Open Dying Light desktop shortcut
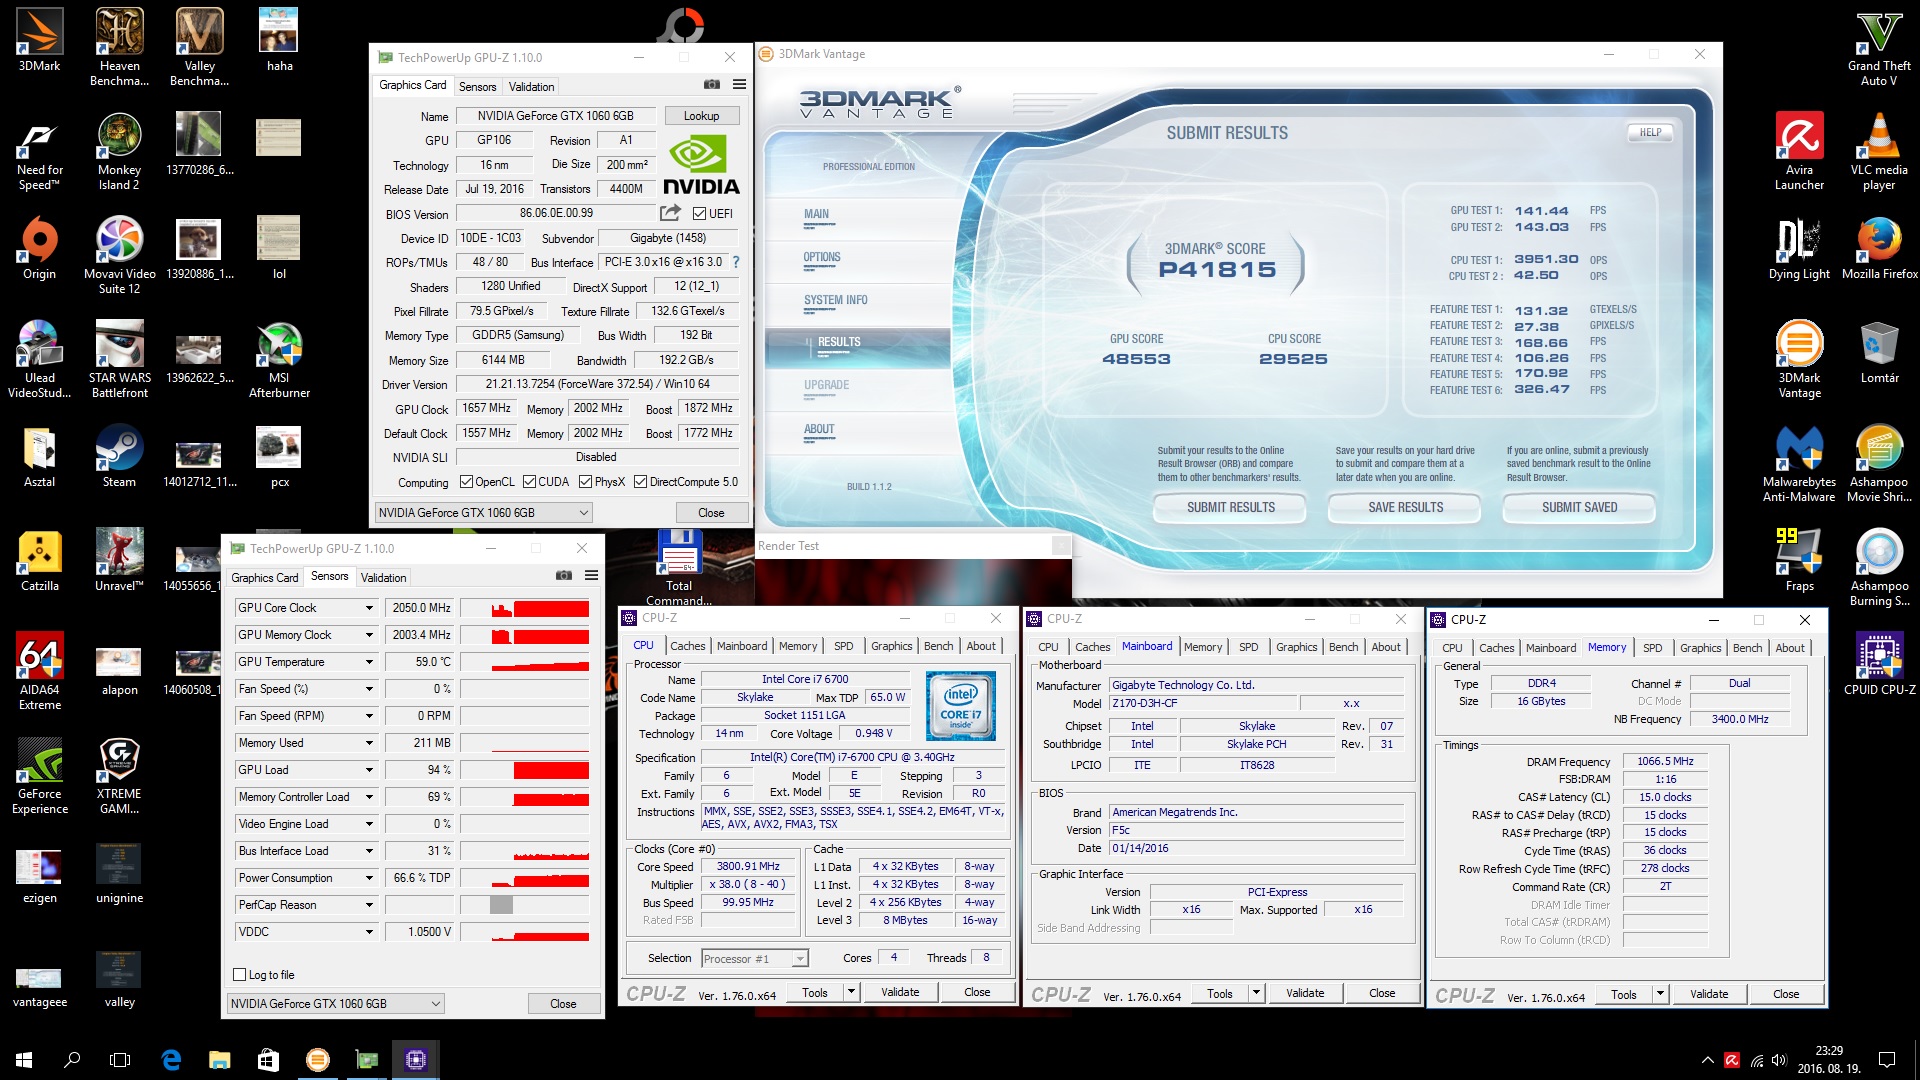The width and height of the screenshot is (1920, 1080). point(1799,248)
